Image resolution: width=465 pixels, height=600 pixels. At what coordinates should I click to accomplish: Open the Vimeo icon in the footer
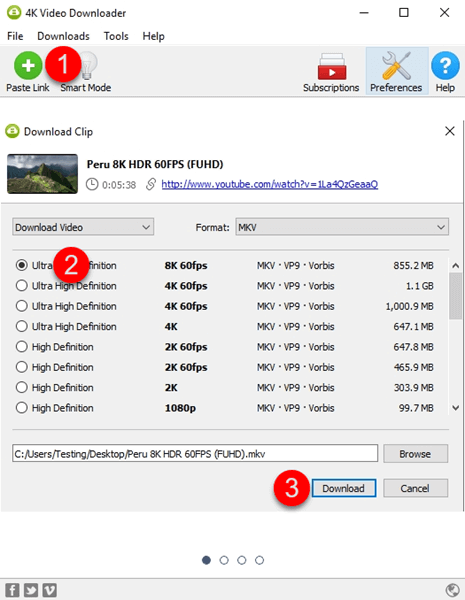49,590
